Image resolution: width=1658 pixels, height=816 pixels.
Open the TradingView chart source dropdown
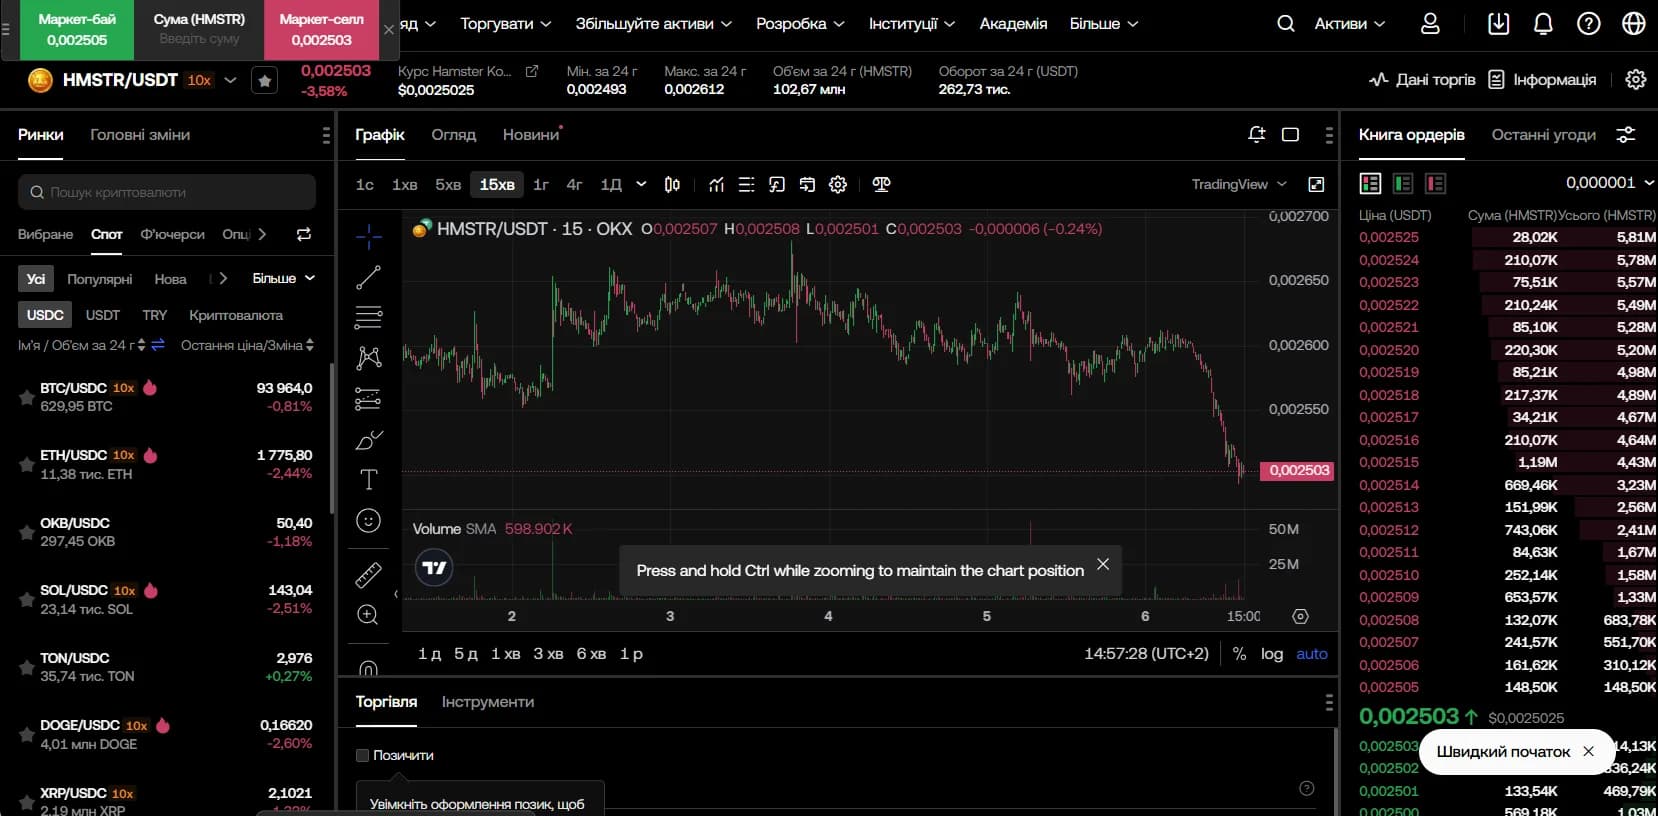(1237, 184)
